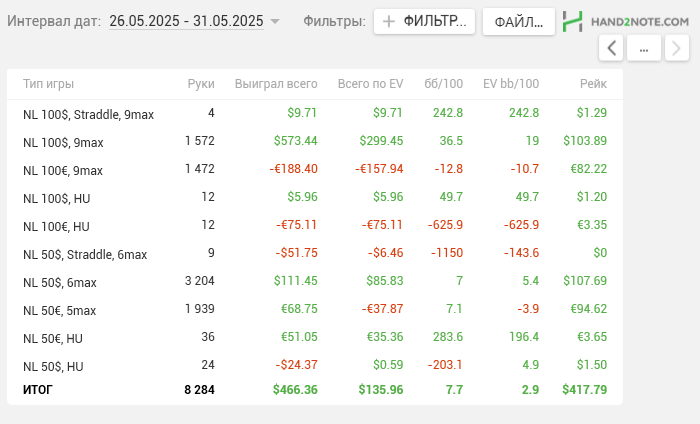Sort by the EV bb/100 column header
Image resolution: width=700 pixels, height=424 pixels.
pos(510,85)
